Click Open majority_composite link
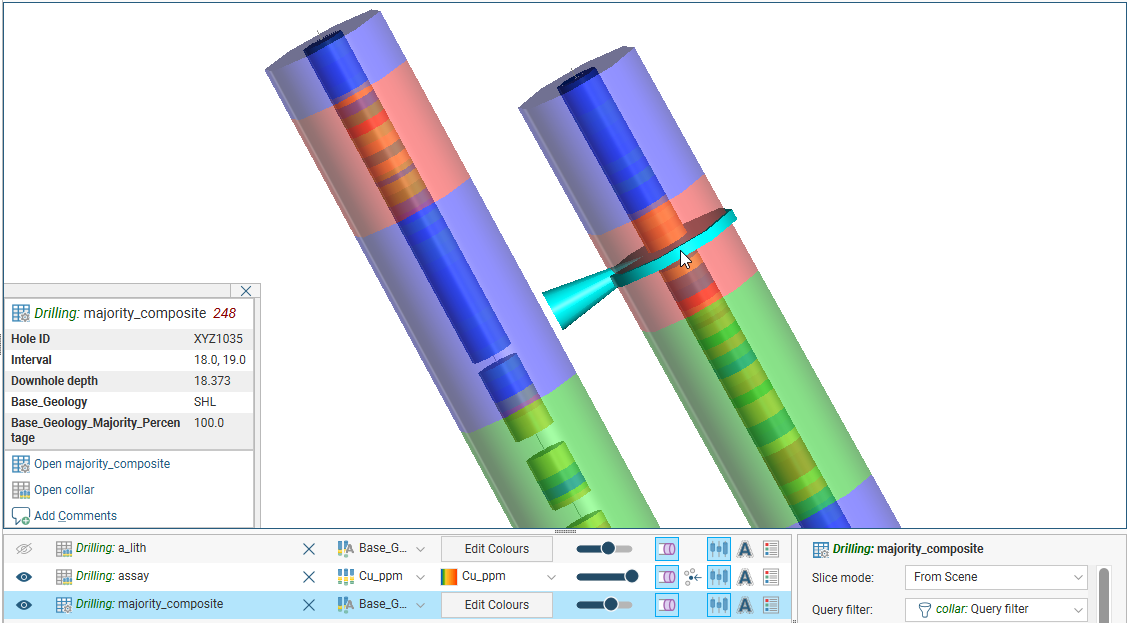This screenshot has height=623, width=1127. (102, 464)
